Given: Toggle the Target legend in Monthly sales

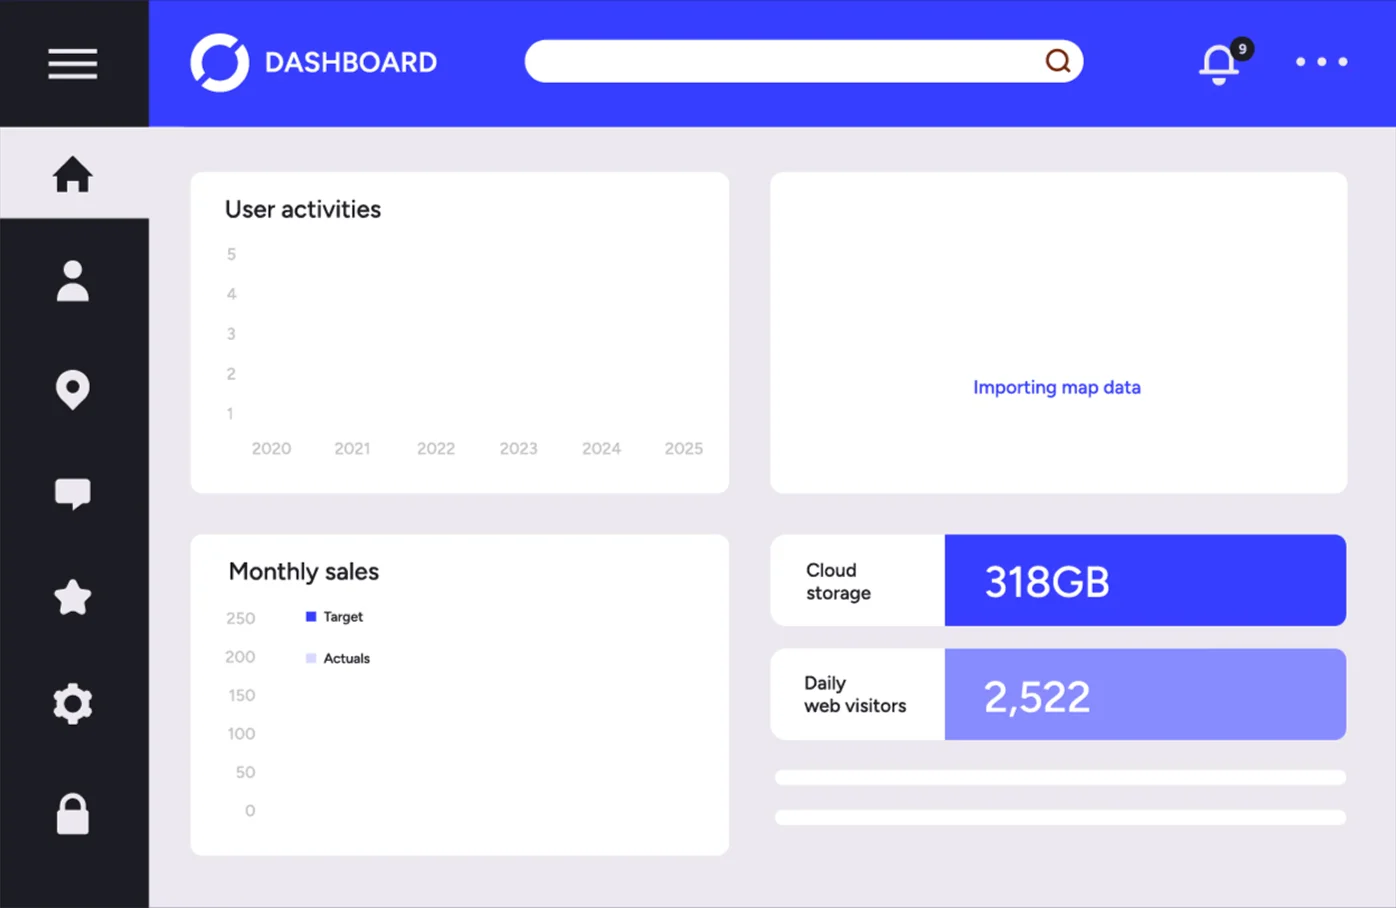Looking at the screenshot, I should pyautogui.click(x=335, y=617).
